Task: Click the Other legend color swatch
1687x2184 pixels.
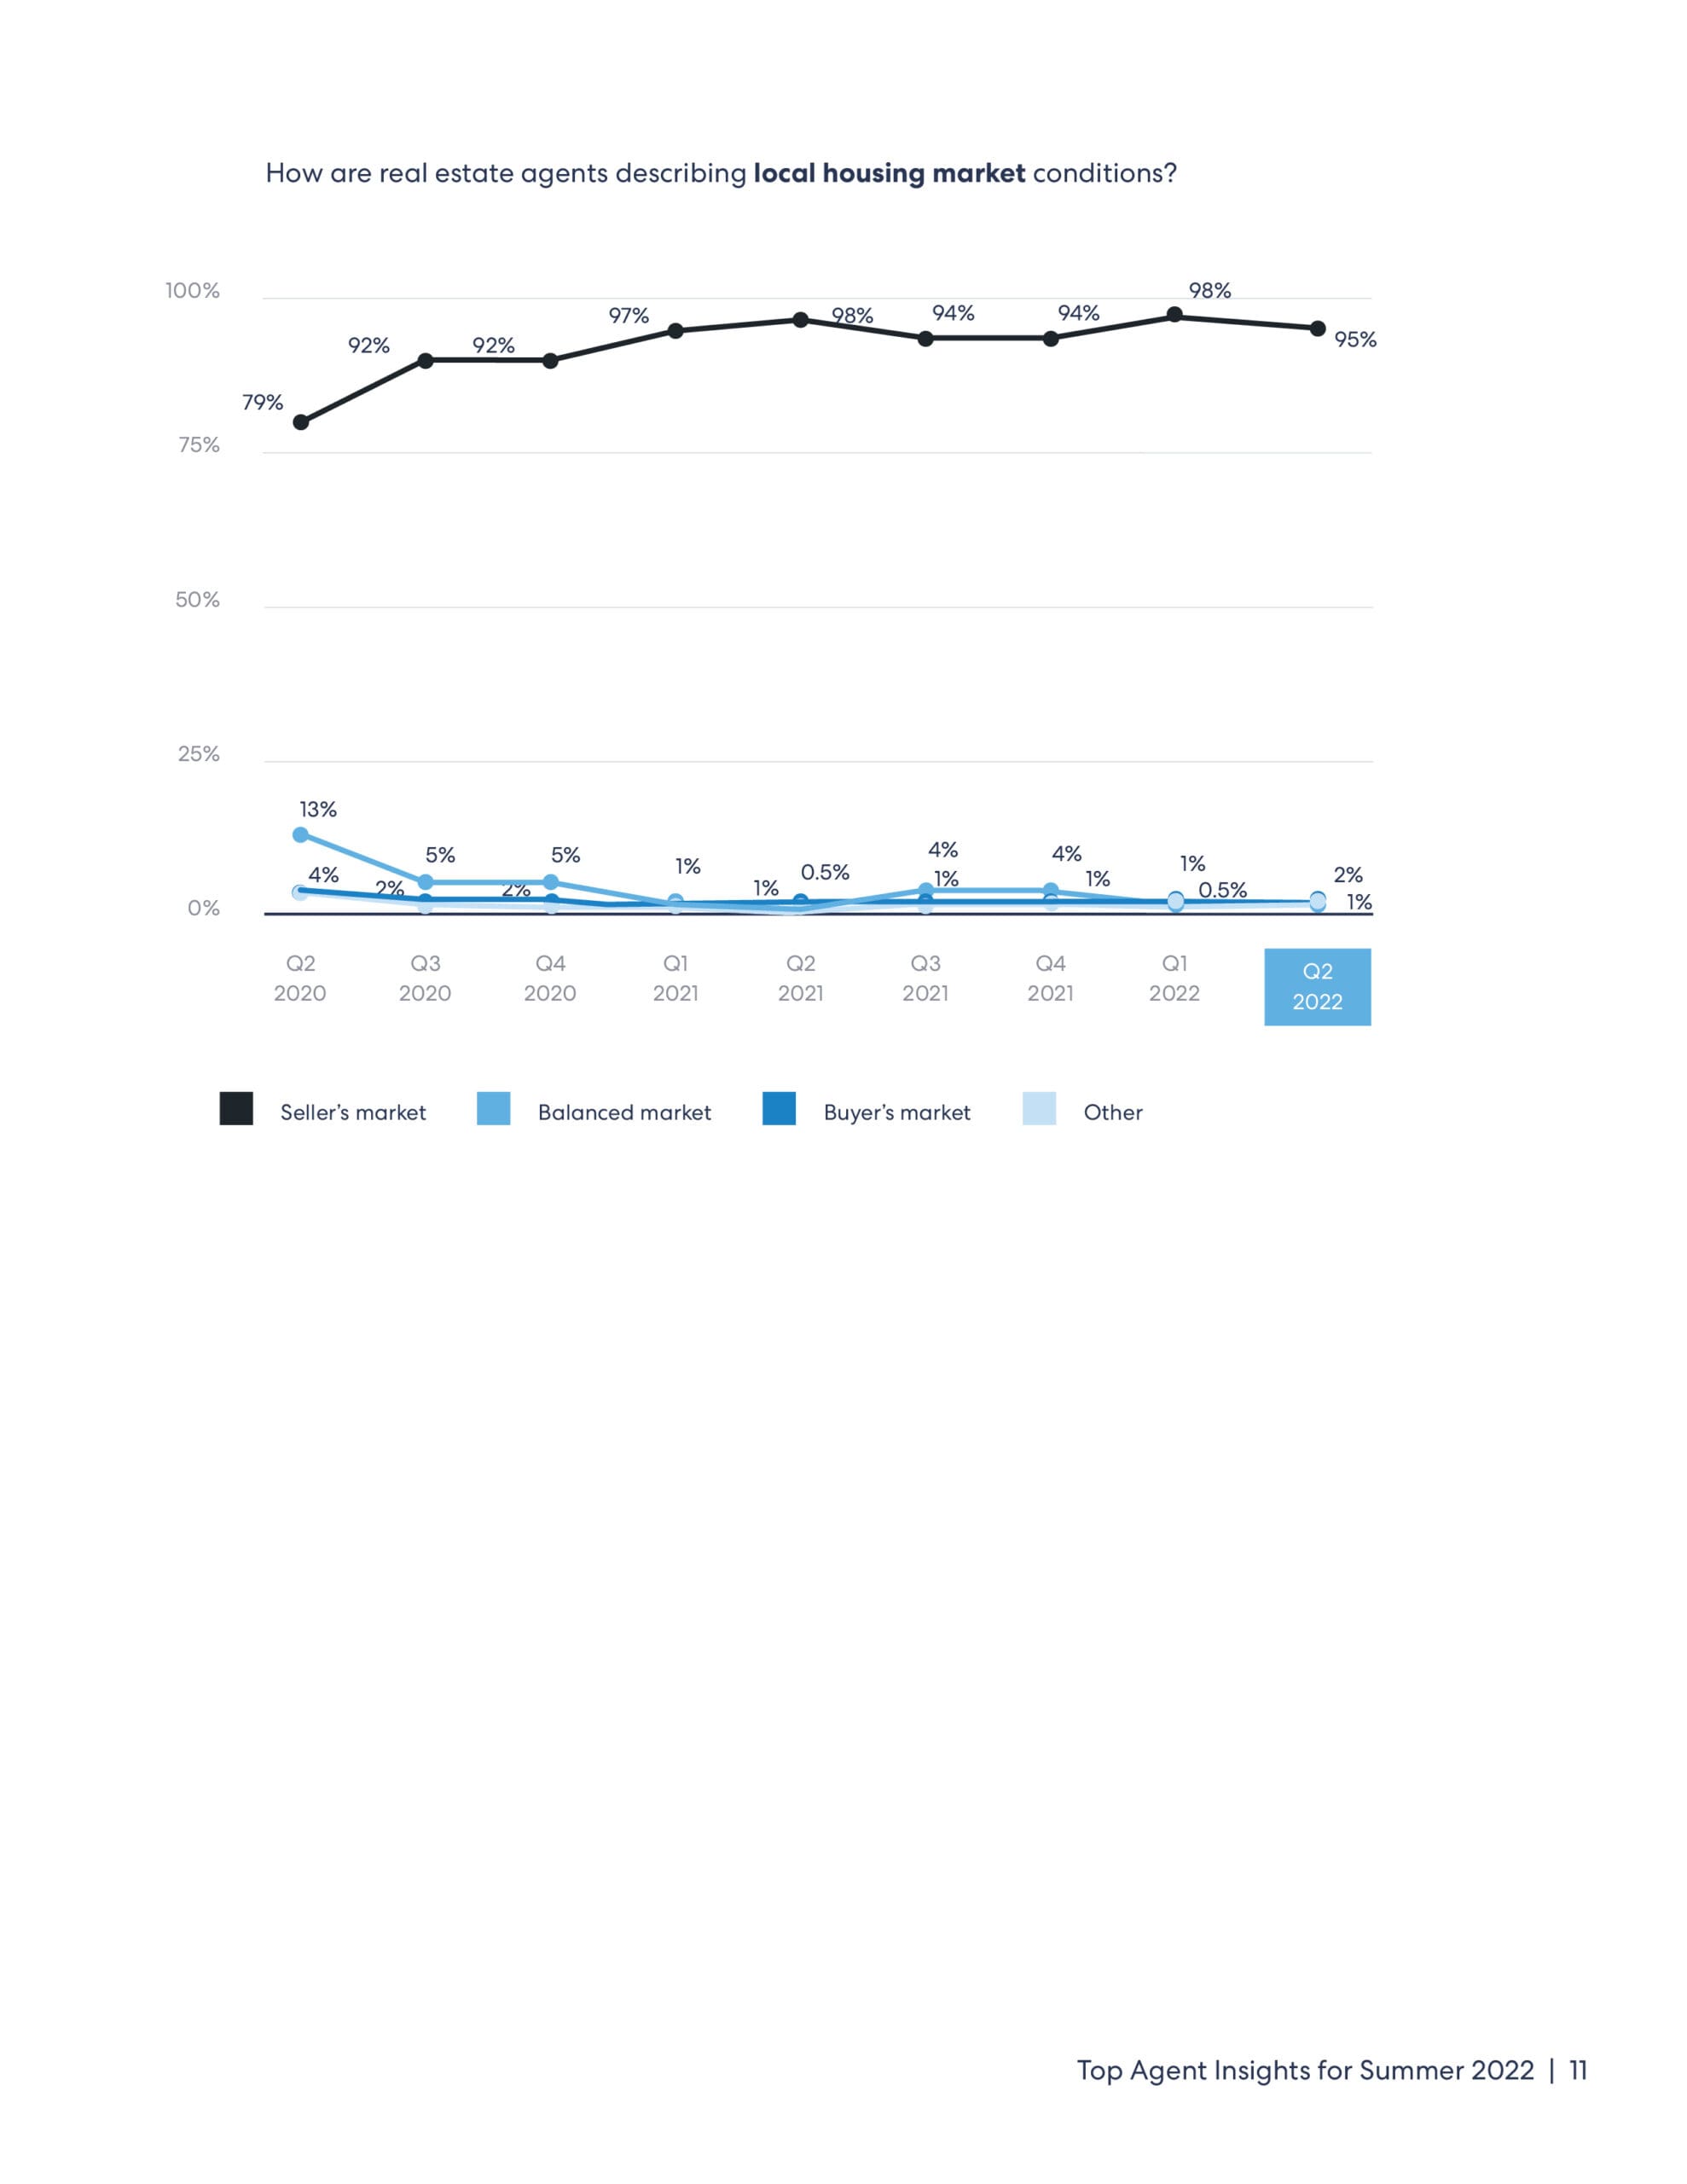Action: click(1039, 1109)
